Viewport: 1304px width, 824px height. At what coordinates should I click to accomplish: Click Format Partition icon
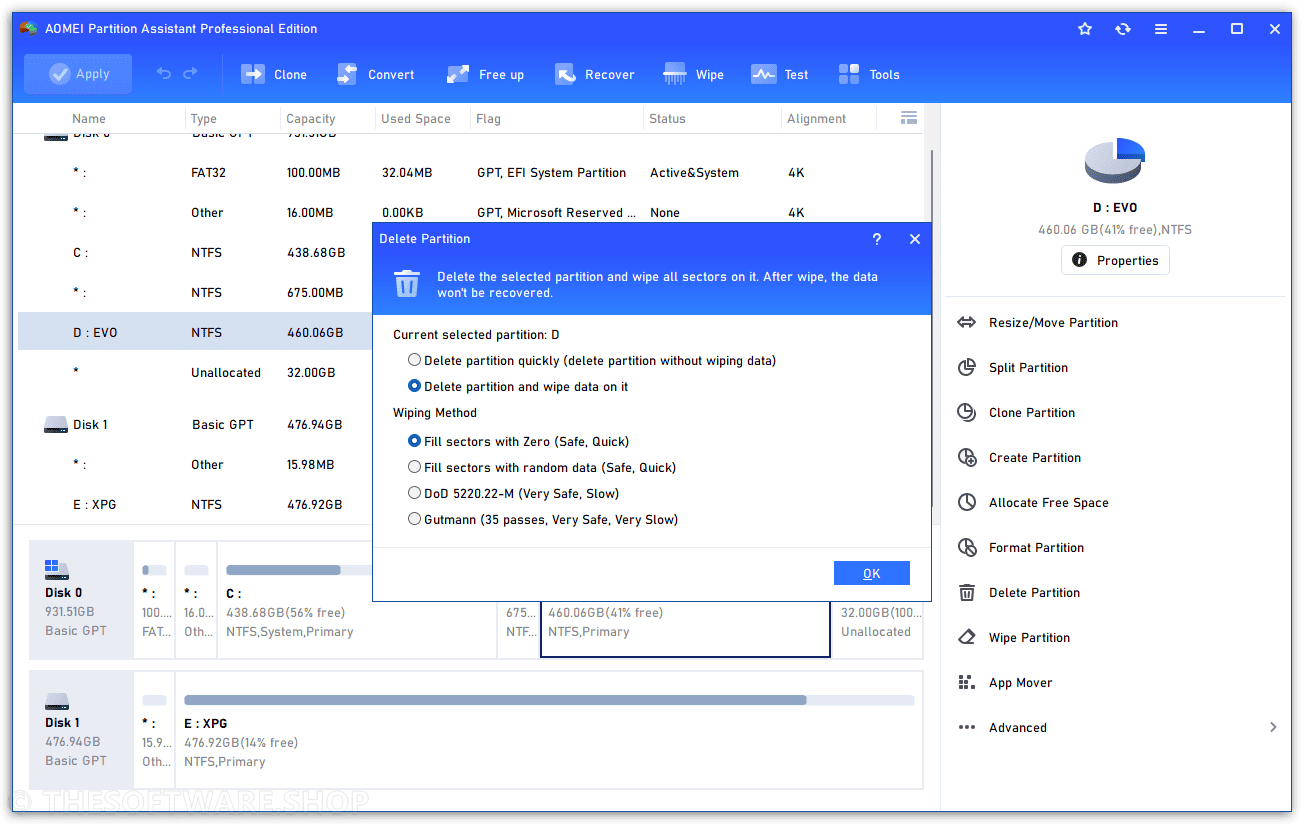pyautogui.click(x=966, y=547)
